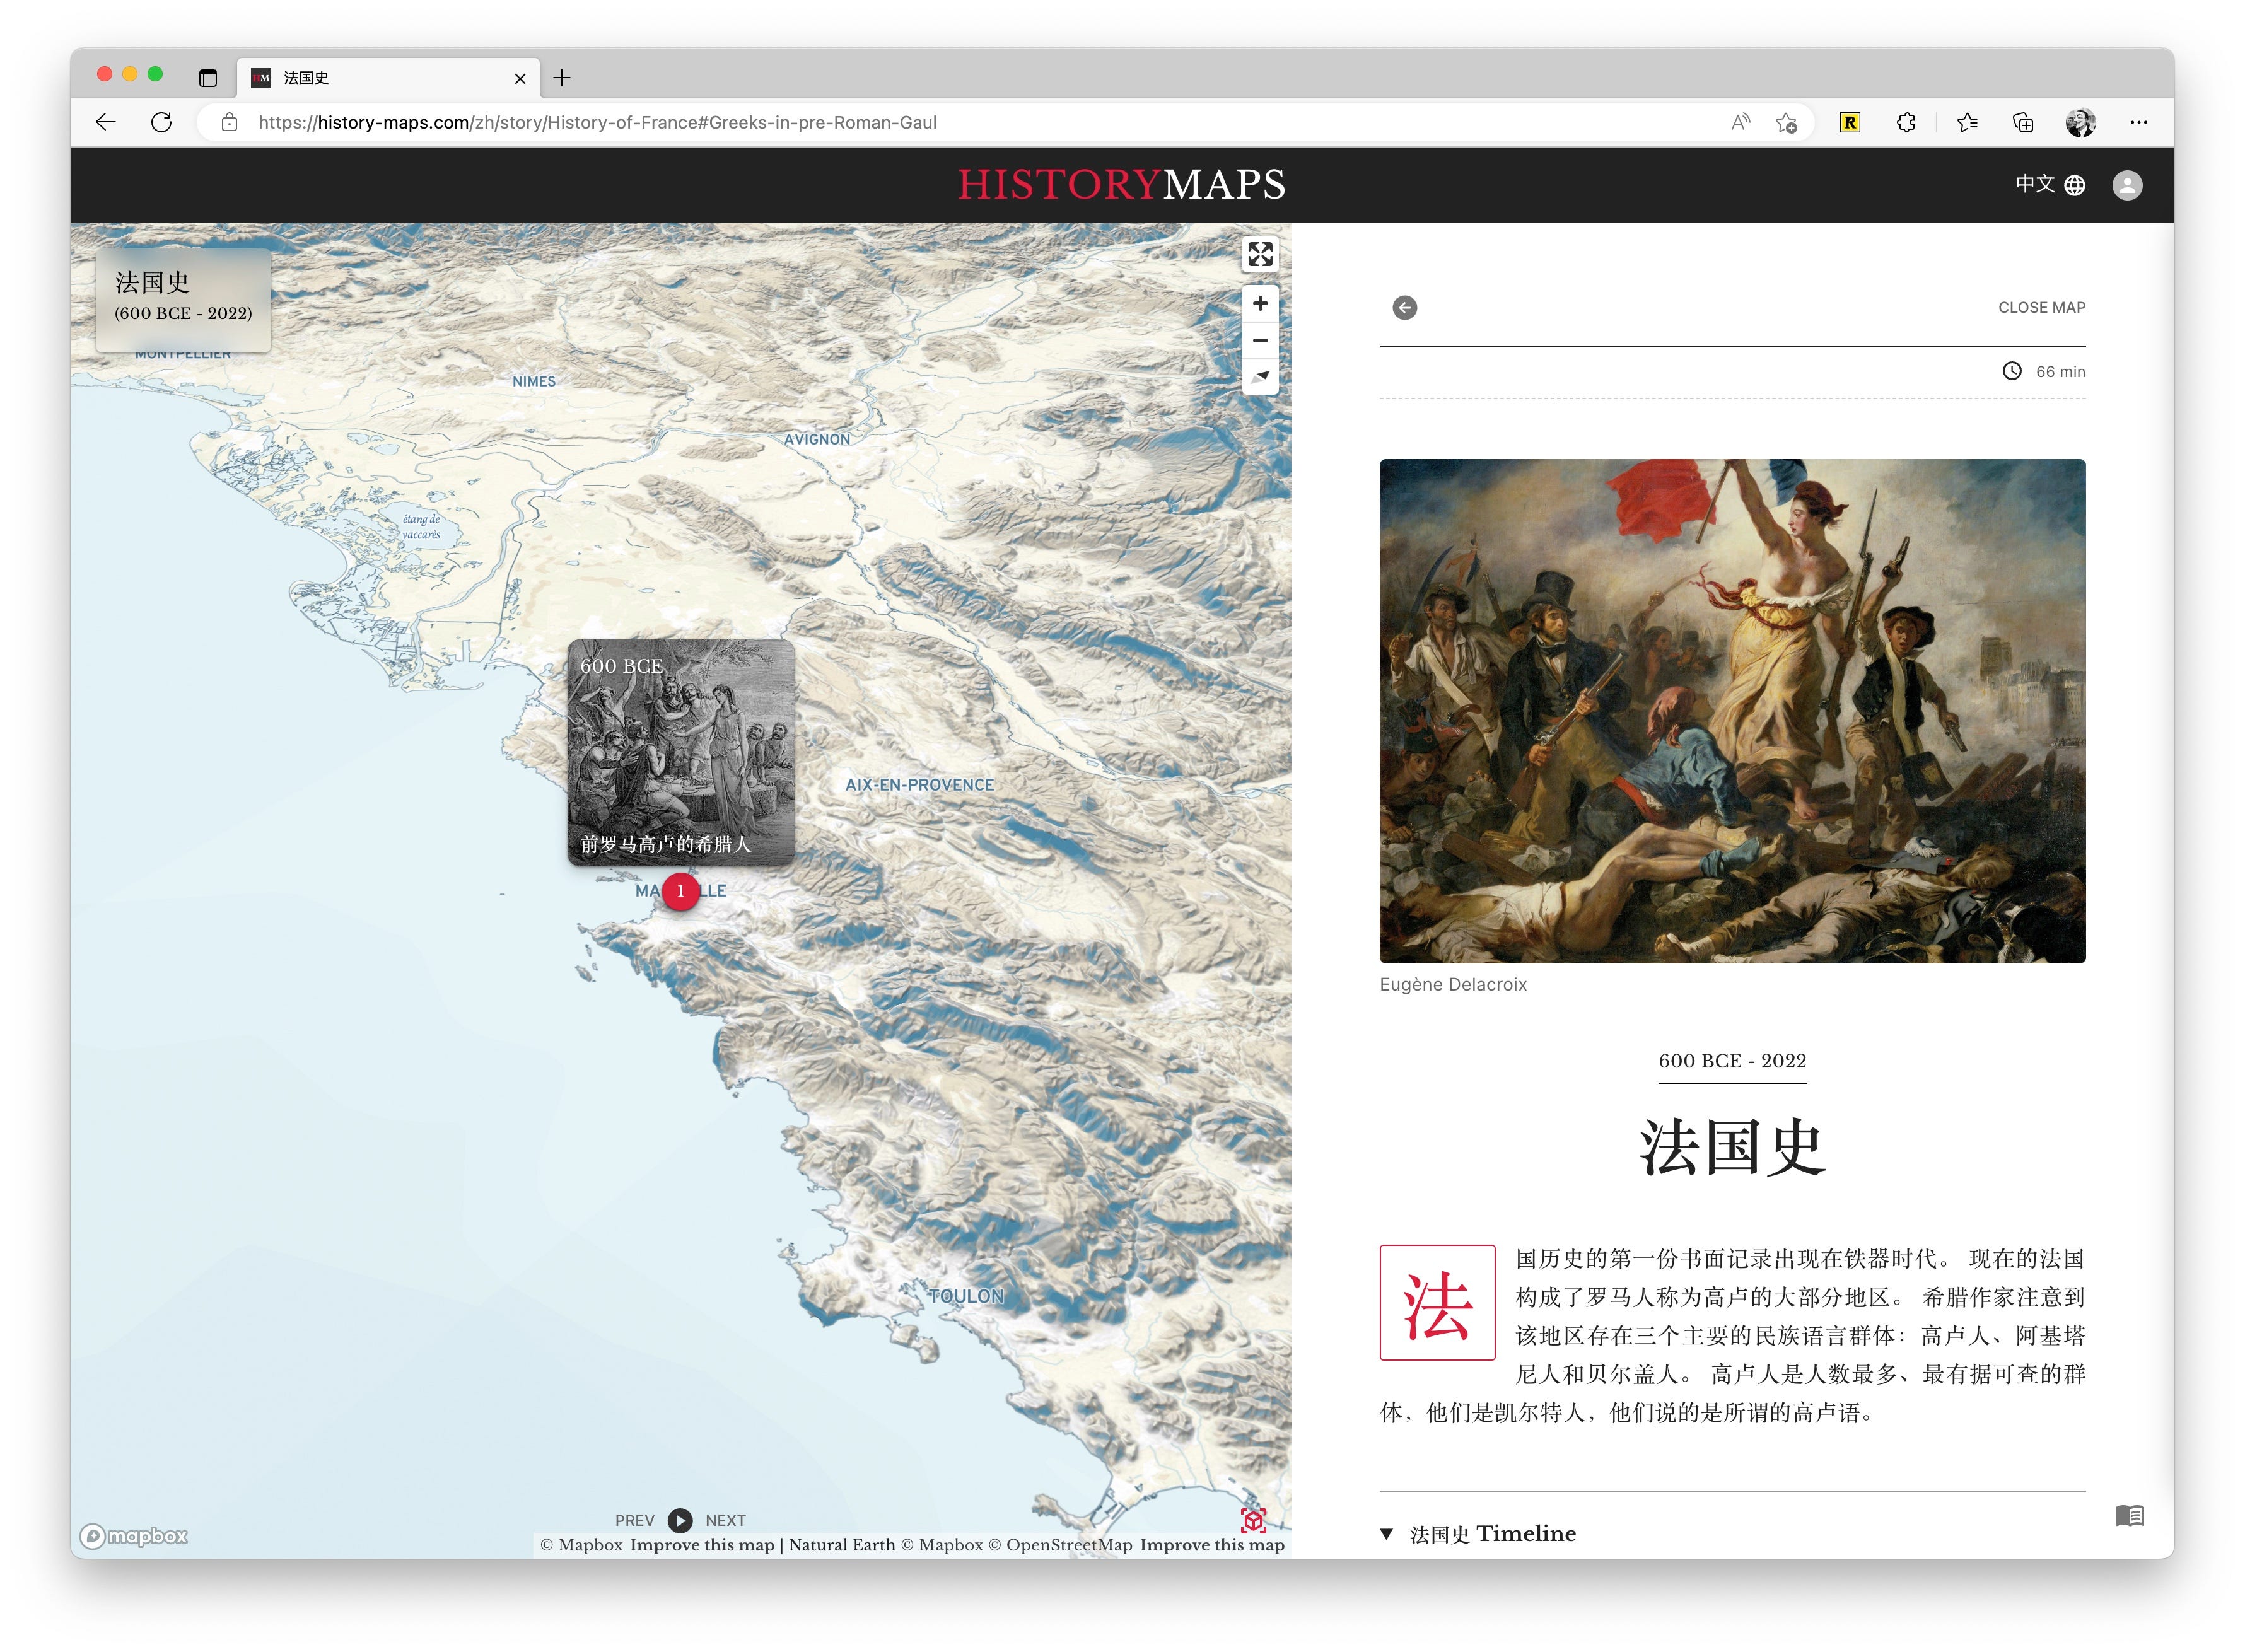Open the yellow R extension icon
The image size is (2245, 1652).
pos(1850,122)
